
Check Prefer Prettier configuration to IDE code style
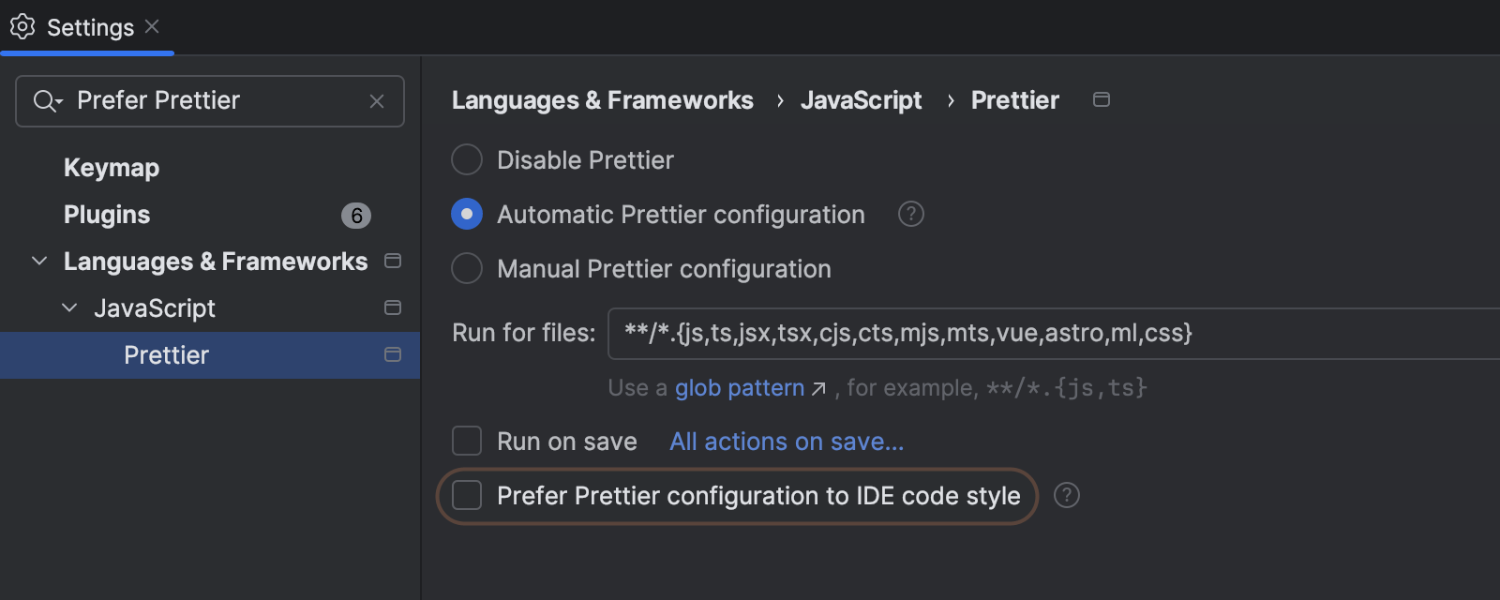point(467,495)
